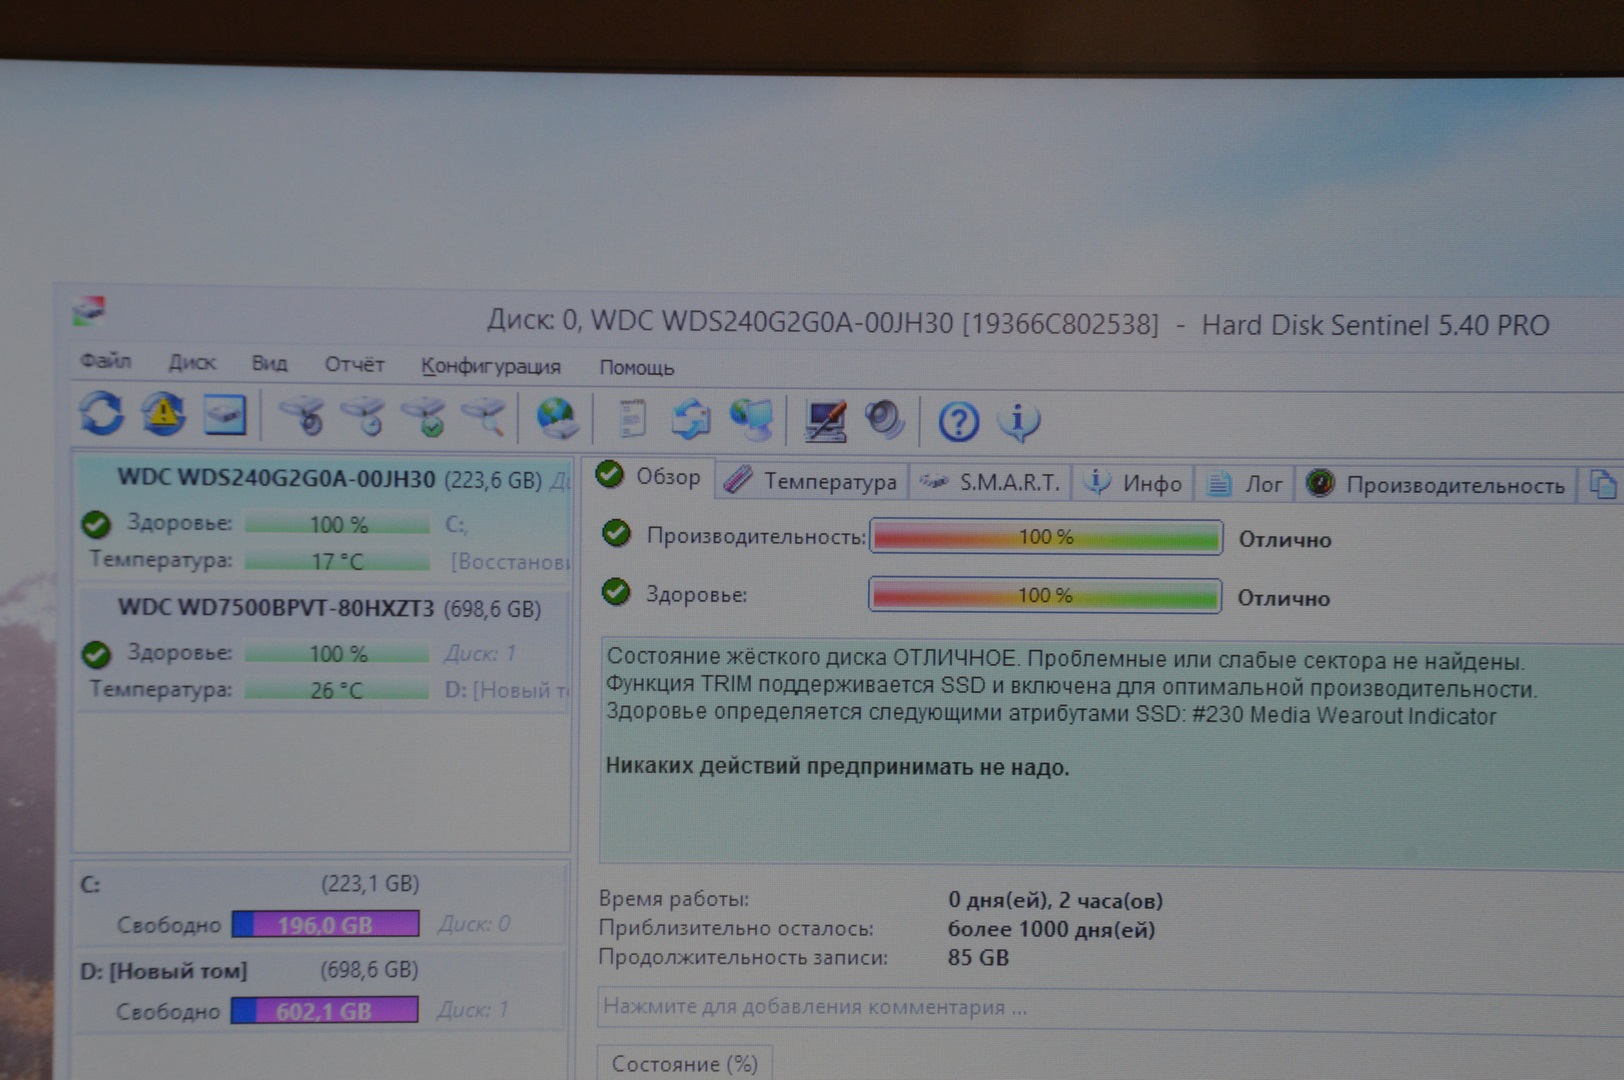The width and height of the screenshot is (1624, 1080).
Task: Switch to the Температура tab
Action: [x=811, y=482]
